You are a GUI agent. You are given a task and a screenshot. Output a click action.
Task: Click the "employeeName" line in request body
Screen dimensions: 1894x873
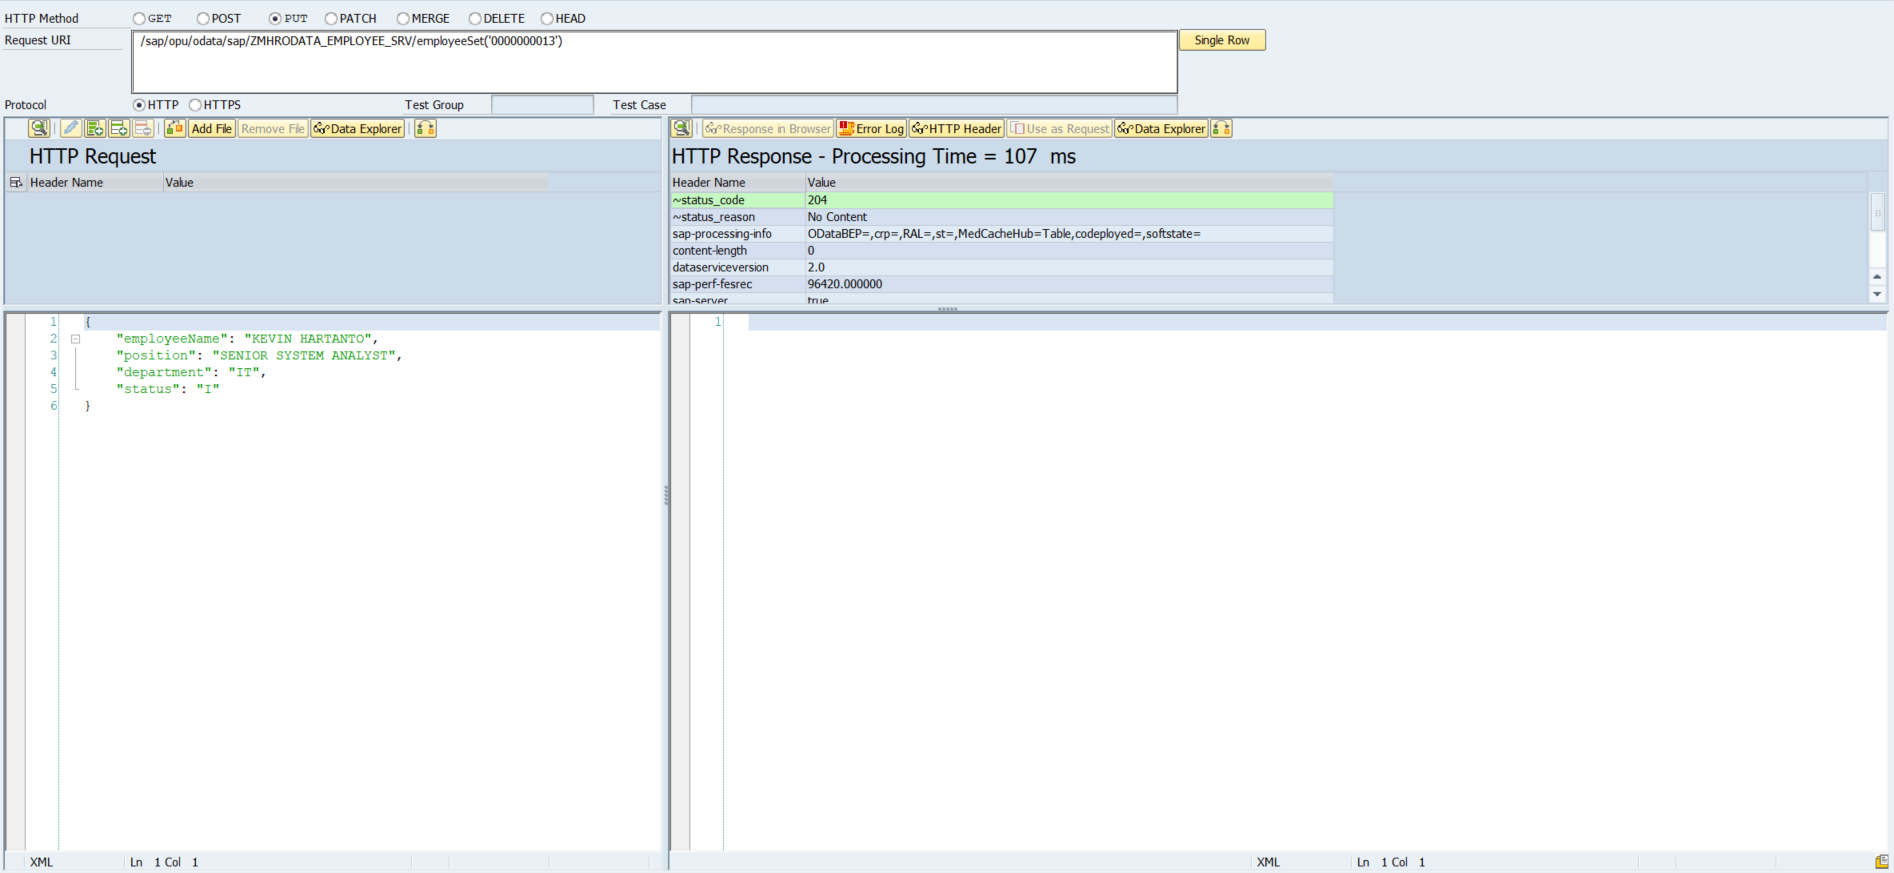(247, 339)
